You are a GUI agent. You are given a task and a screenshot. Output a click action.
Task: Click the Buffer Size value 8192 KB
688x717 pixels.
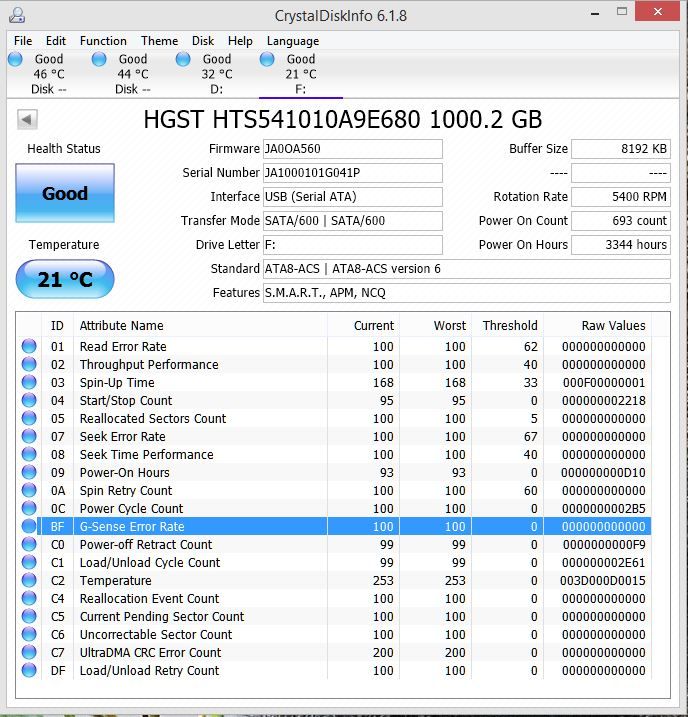click(x=621, y=149)
